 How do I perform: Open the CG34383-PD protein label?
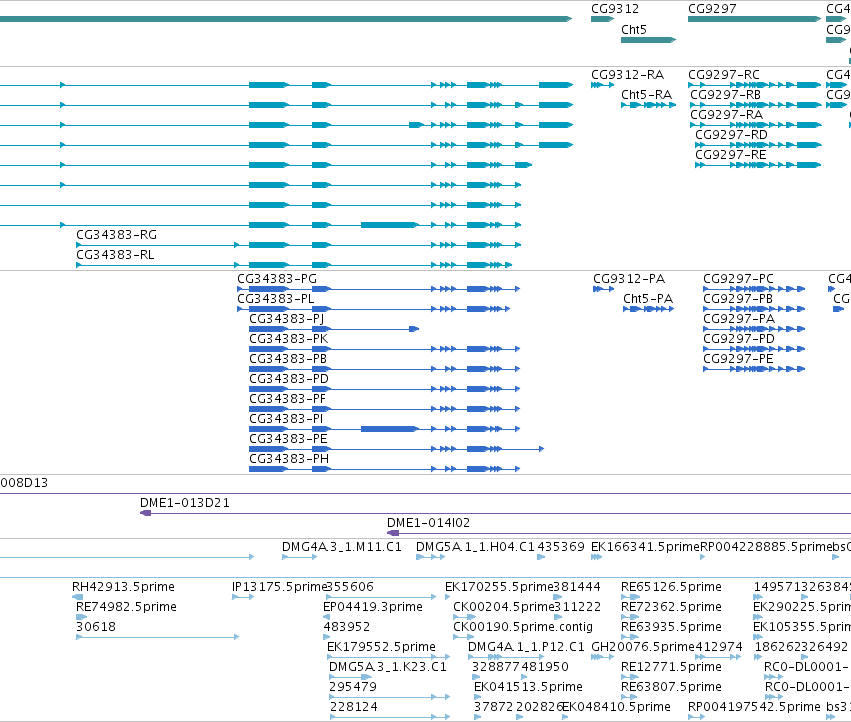tap(289, 379)
